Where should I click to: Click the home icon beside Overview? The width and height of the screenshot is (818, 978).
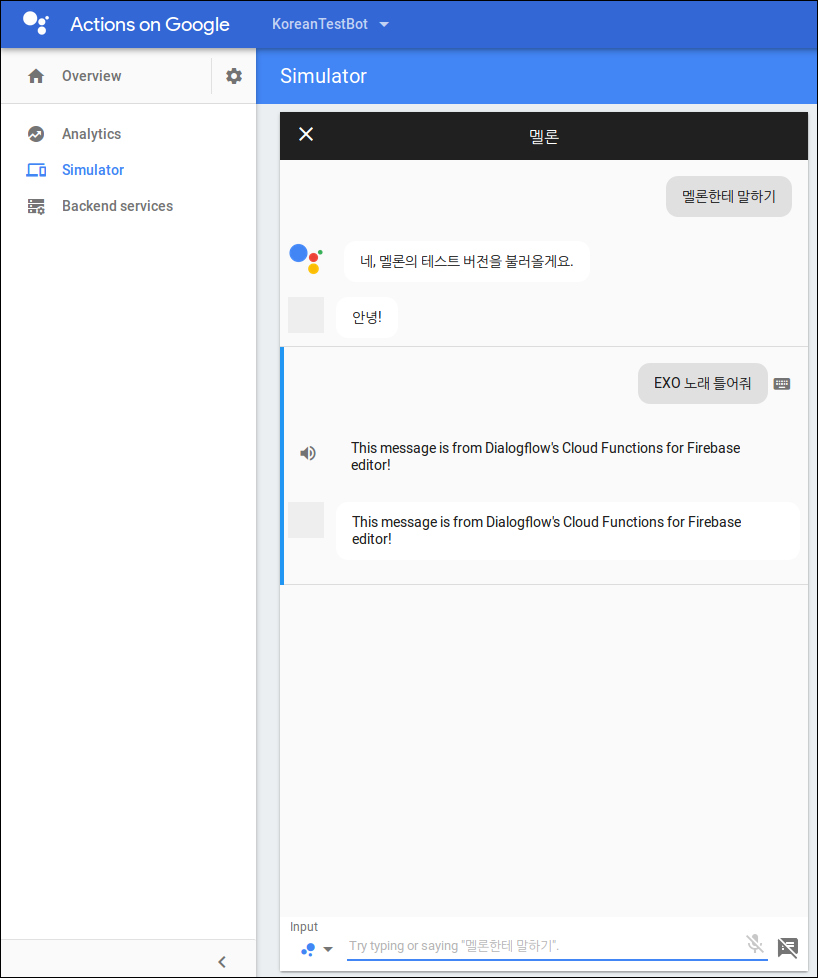click(x=36, y=76)
